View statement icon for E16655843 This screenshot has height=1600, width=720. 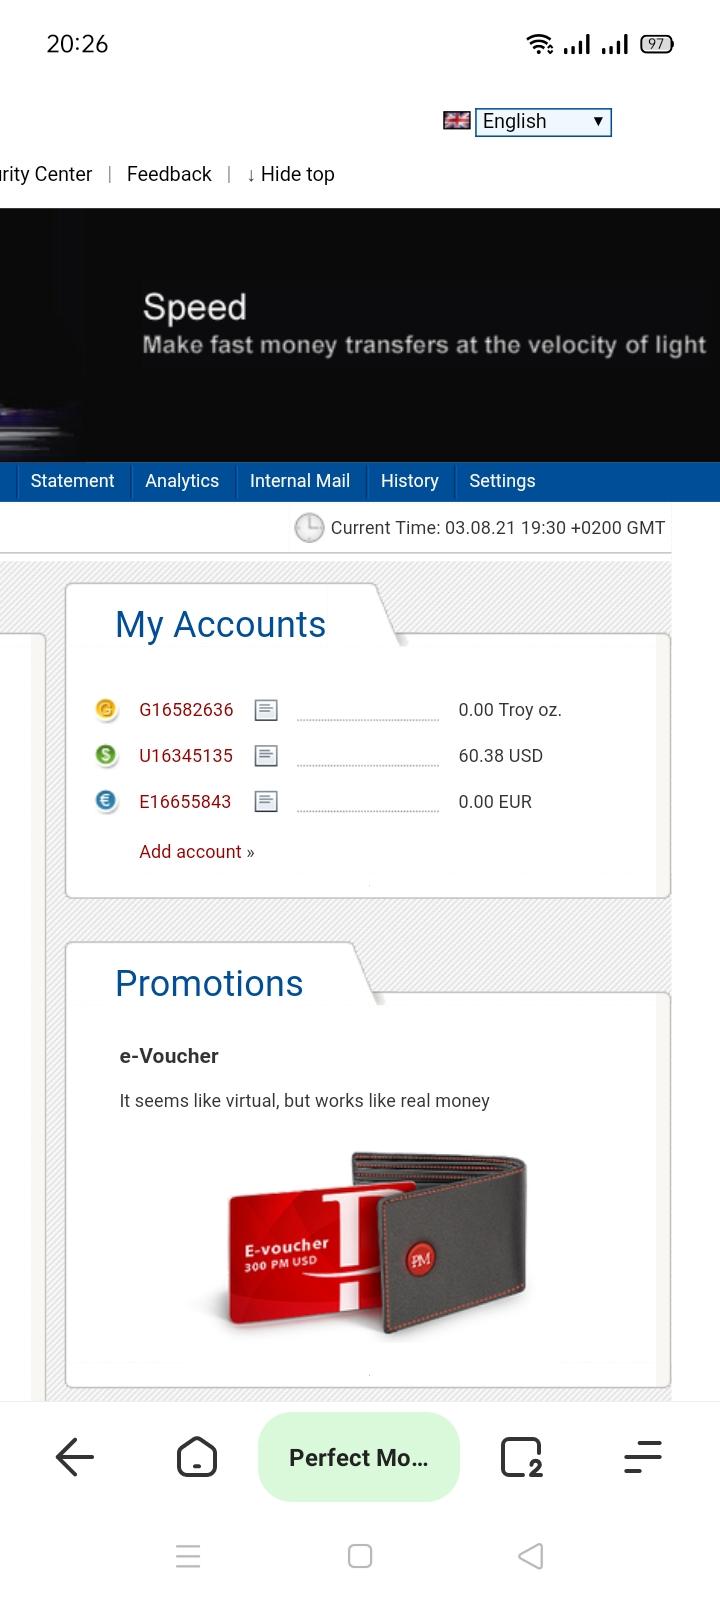[x=266, y=802]
